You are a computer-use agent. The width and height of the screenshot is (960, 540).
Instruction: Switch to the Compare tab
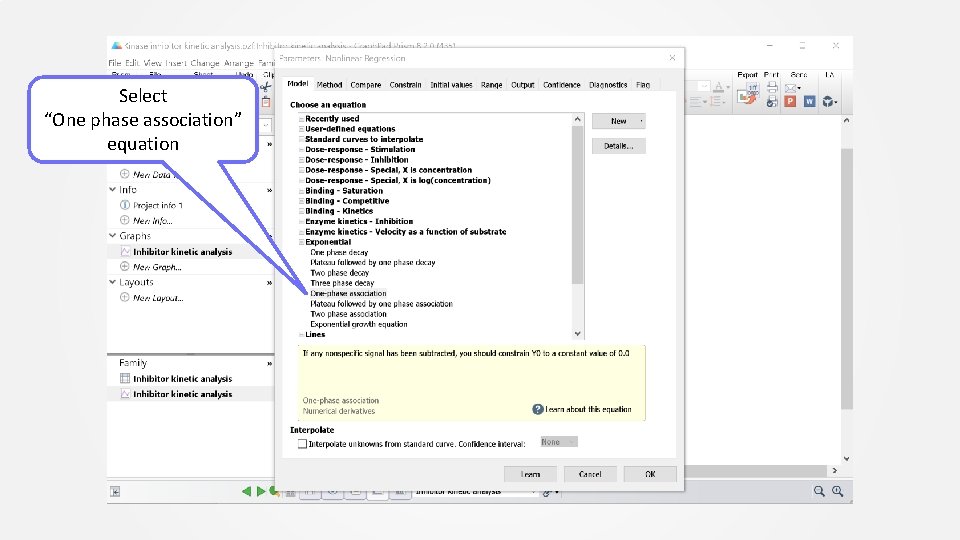[x=366, y=85]
